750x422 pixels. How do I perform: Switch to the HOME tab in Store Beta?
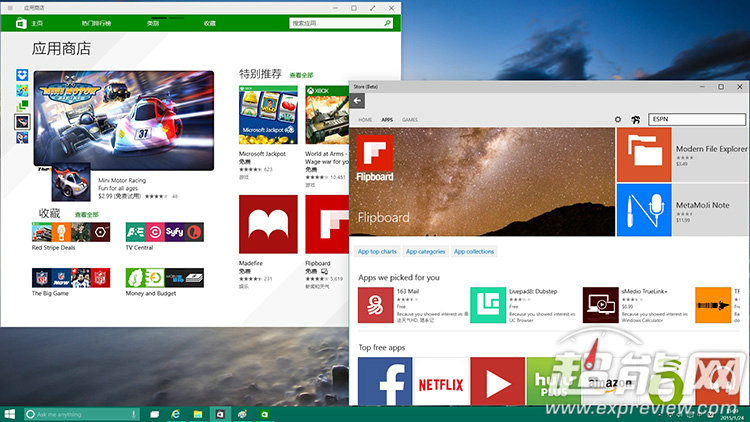(x=365, y=119)
